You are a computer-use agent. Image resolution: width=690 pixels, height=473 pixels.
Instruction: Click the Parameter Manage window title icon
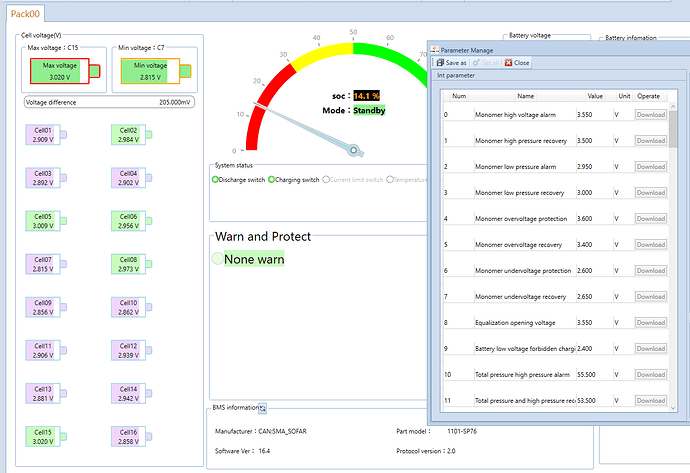(435, 50)
